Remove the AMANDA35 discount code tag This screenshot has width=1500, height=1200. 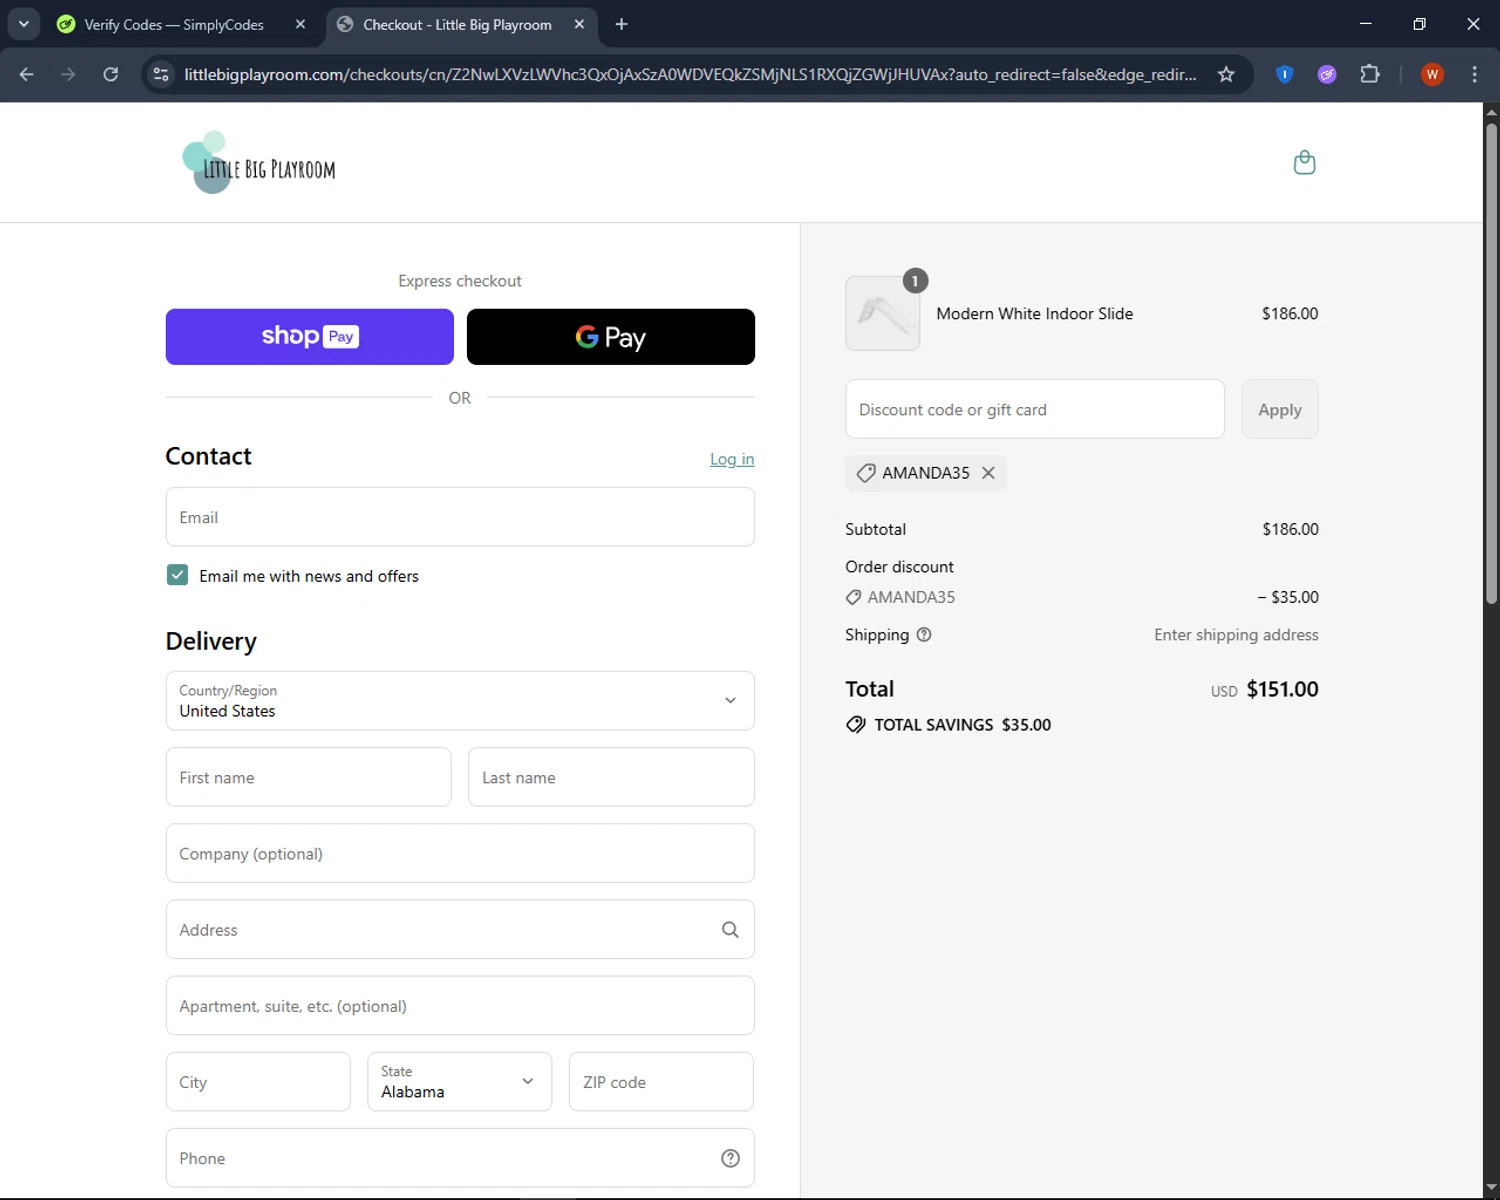click(988, 473)
